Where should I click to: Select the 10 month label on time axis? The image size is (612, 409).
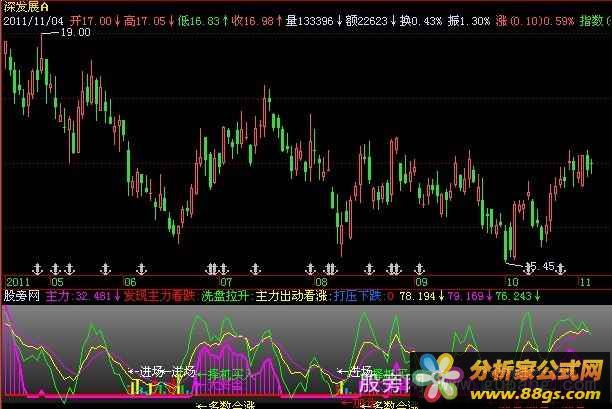512,282
